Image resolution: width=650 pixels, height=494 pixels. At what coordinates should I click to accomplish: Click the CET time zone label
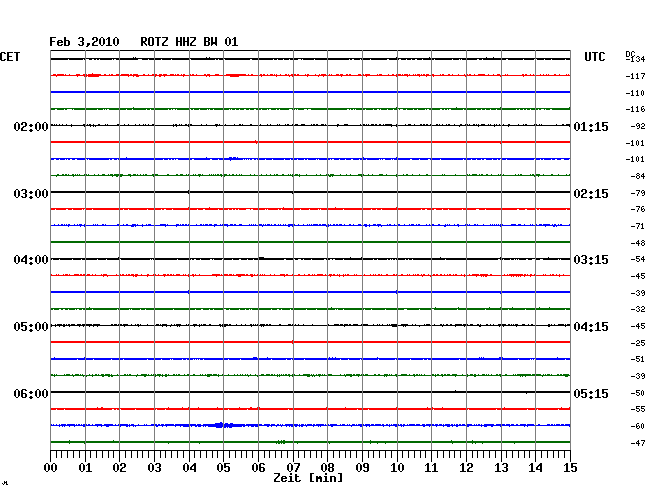[10, 57]
